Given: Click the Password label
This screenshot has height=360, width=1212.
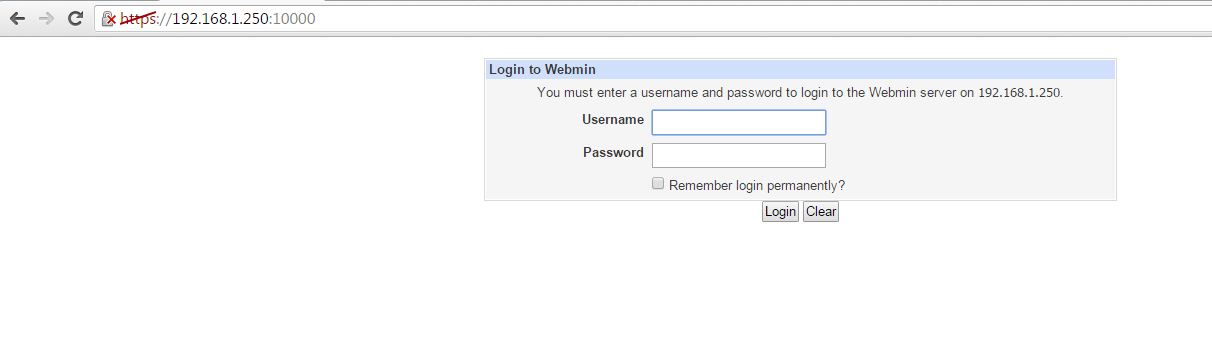Looking at the screenshot, I should click(613, 153).
